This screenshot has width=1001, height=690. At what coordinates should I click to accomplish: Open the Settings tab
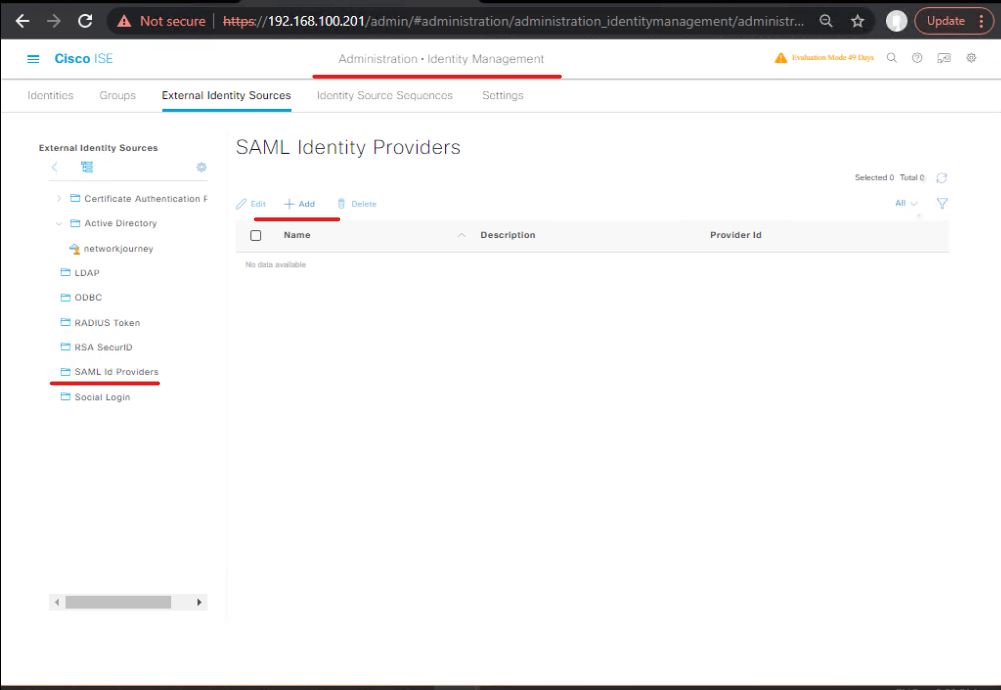pos(502,95)
